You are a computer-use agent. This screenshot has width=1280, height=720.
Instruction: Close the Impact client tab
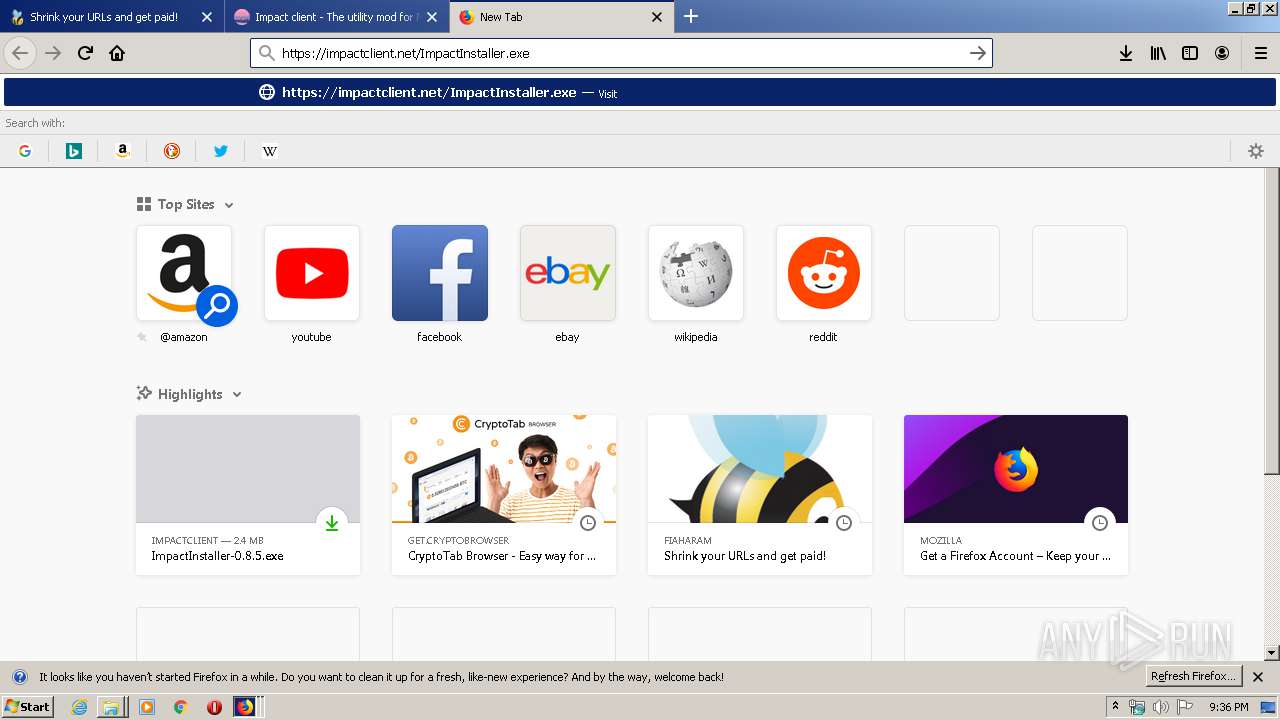pos(432,17)
